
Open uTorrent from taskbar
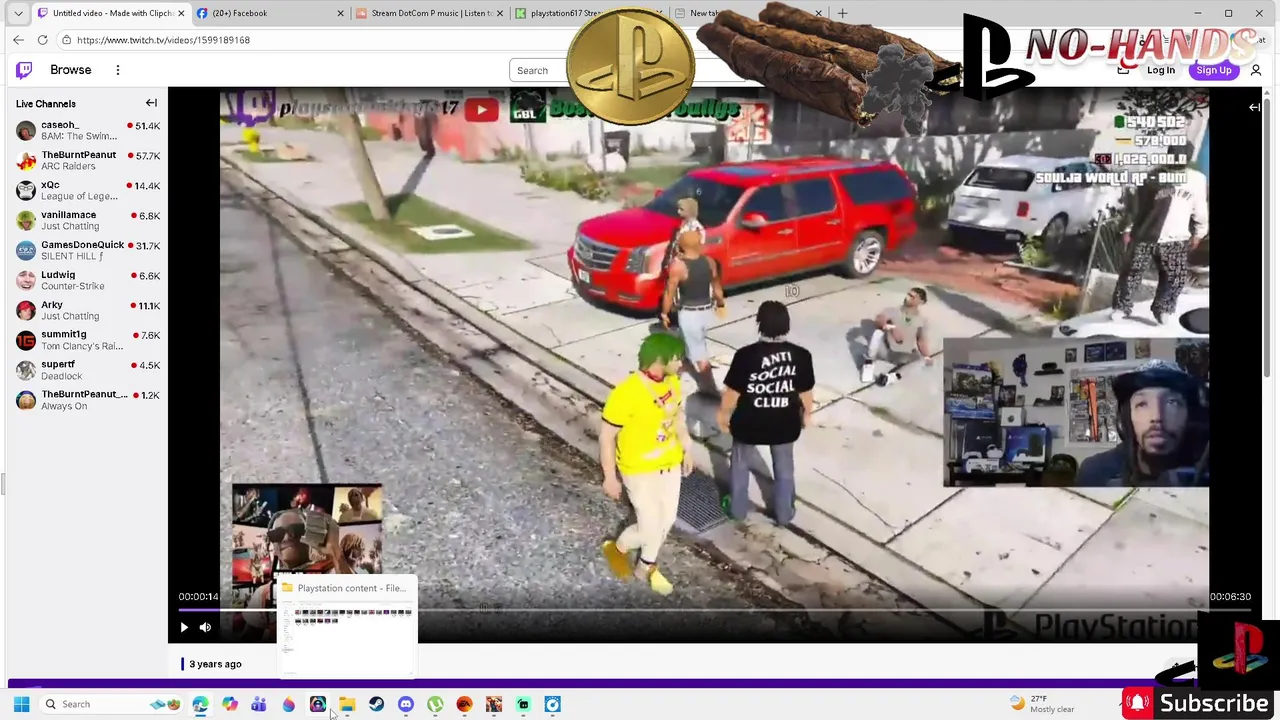pos(435,704)
